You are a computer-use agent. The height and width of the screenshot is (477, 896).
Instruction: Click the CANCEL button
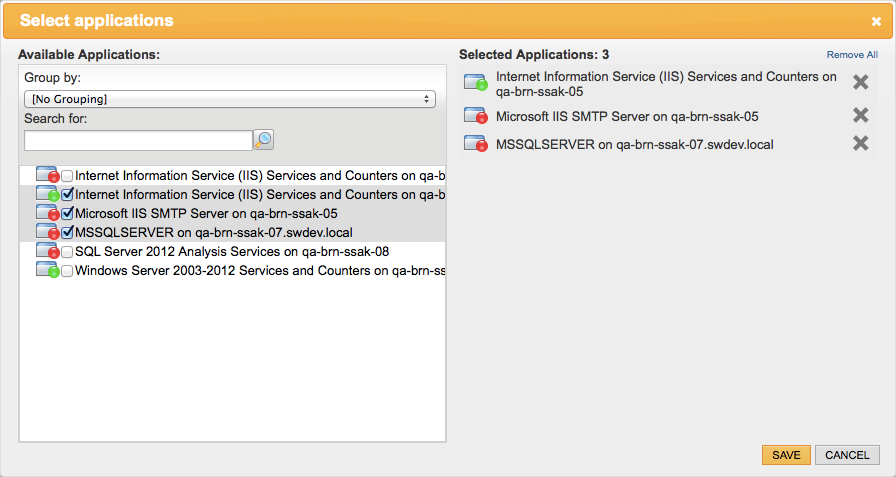pos(847,455)
